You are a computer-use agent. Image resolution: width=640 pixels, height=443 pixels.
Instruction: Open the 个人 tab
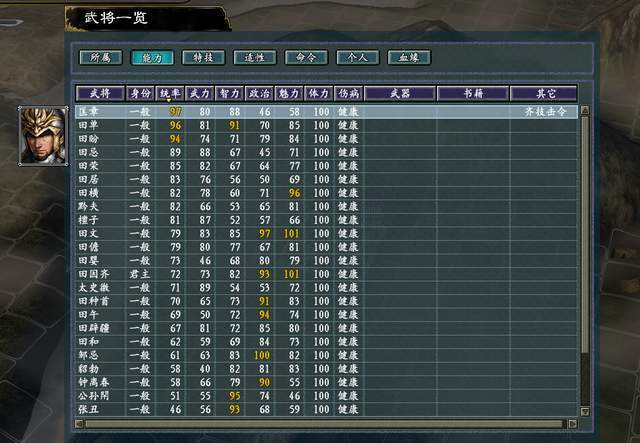(x=358, y=58)
